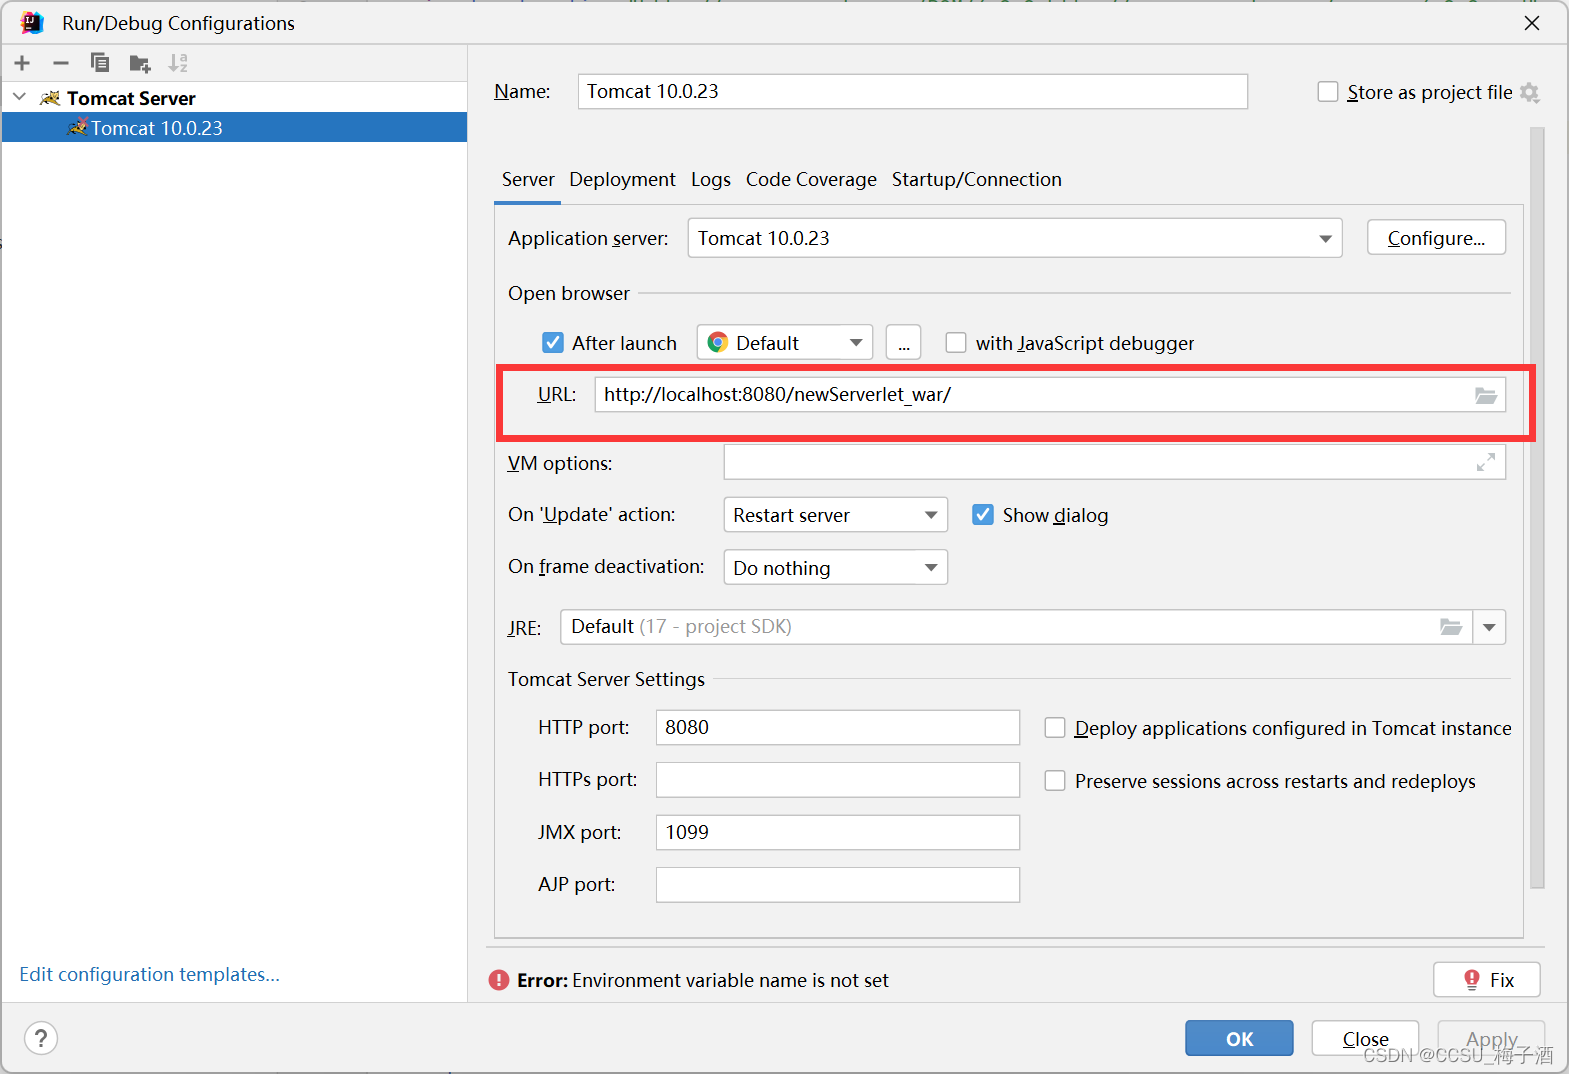Open the Logs tab
This screenshot has height=1074, width=1569.
[x=711, y=180]
